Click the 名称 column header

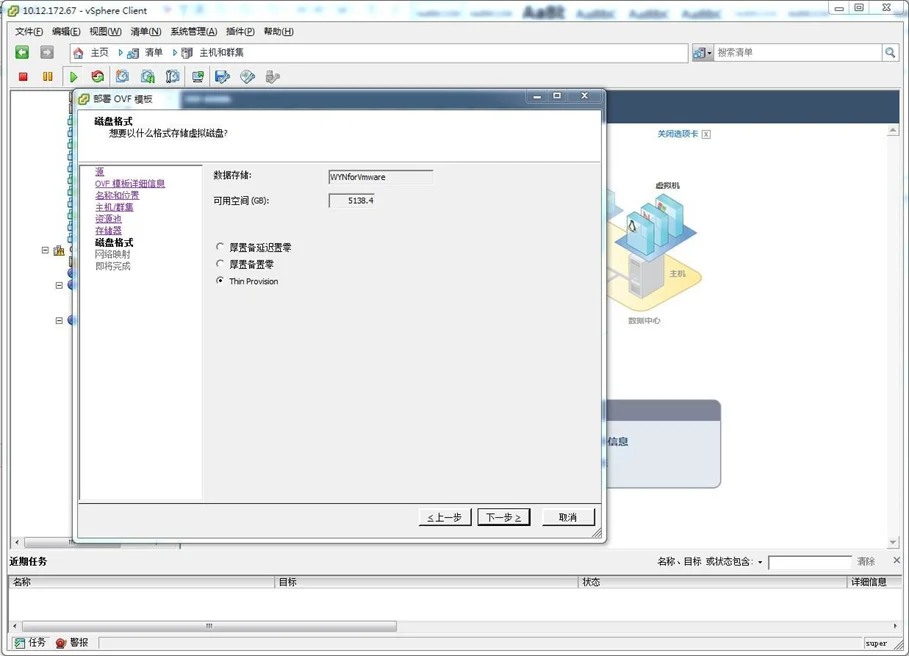click(141, 582)
